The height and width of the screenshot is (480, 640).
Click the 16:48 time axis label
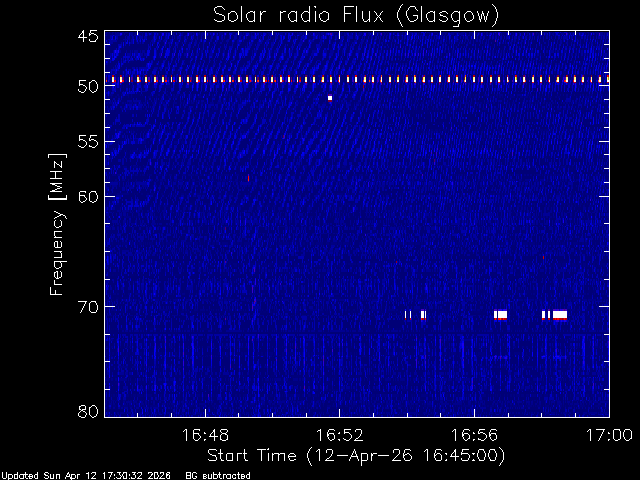click(x=205, y=435)
